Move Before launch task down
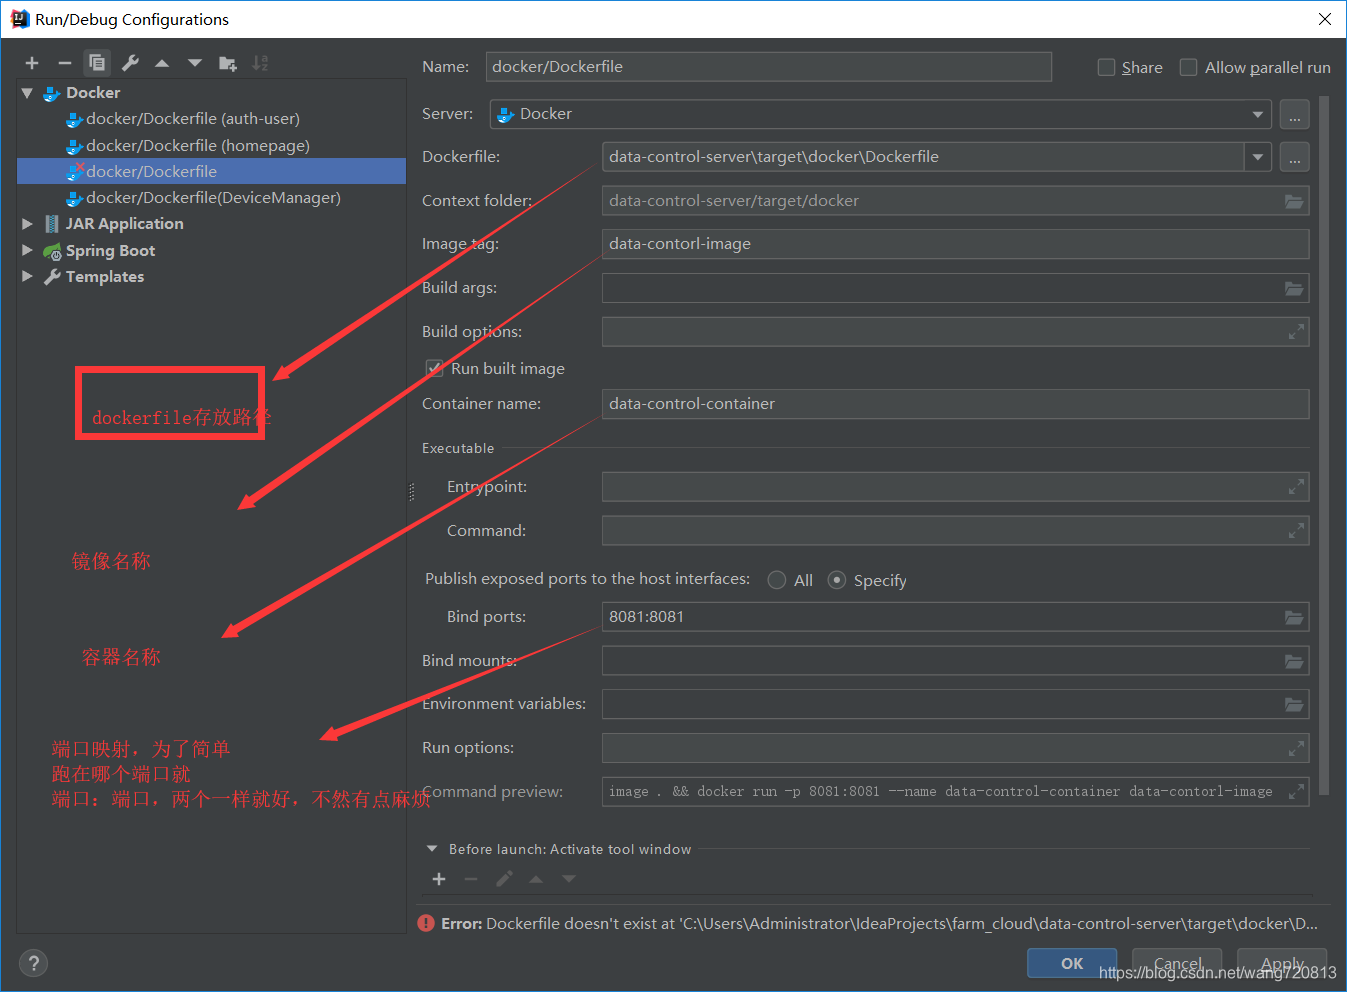1347x992 pixels. [569, 879]
